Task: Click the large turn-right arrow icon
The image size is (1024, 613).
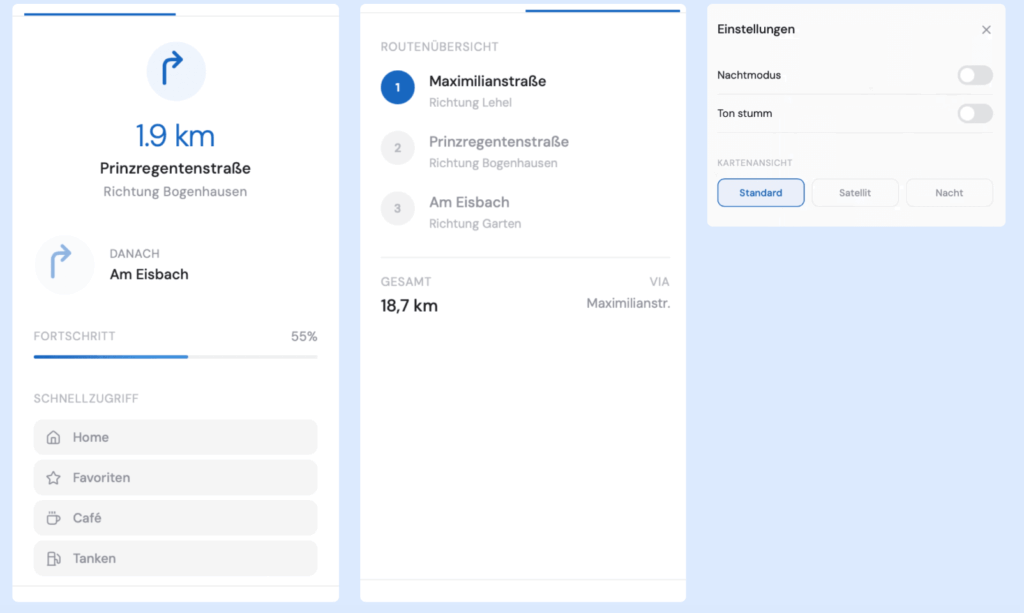Action: (x=176, y=71)
